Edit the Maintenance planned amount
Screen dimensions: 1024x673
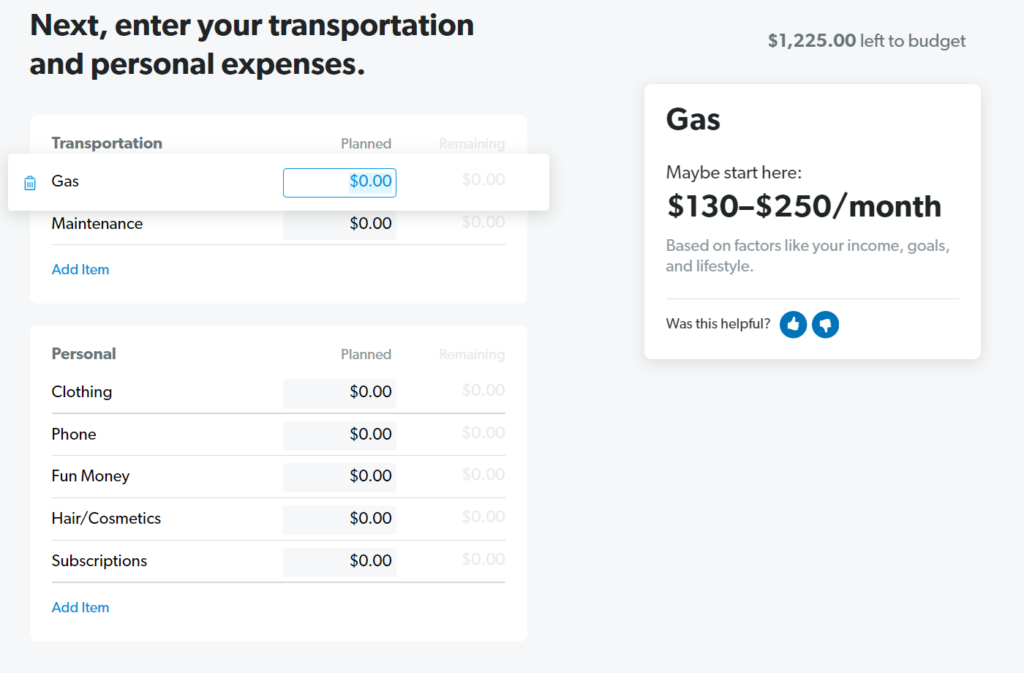339,224
